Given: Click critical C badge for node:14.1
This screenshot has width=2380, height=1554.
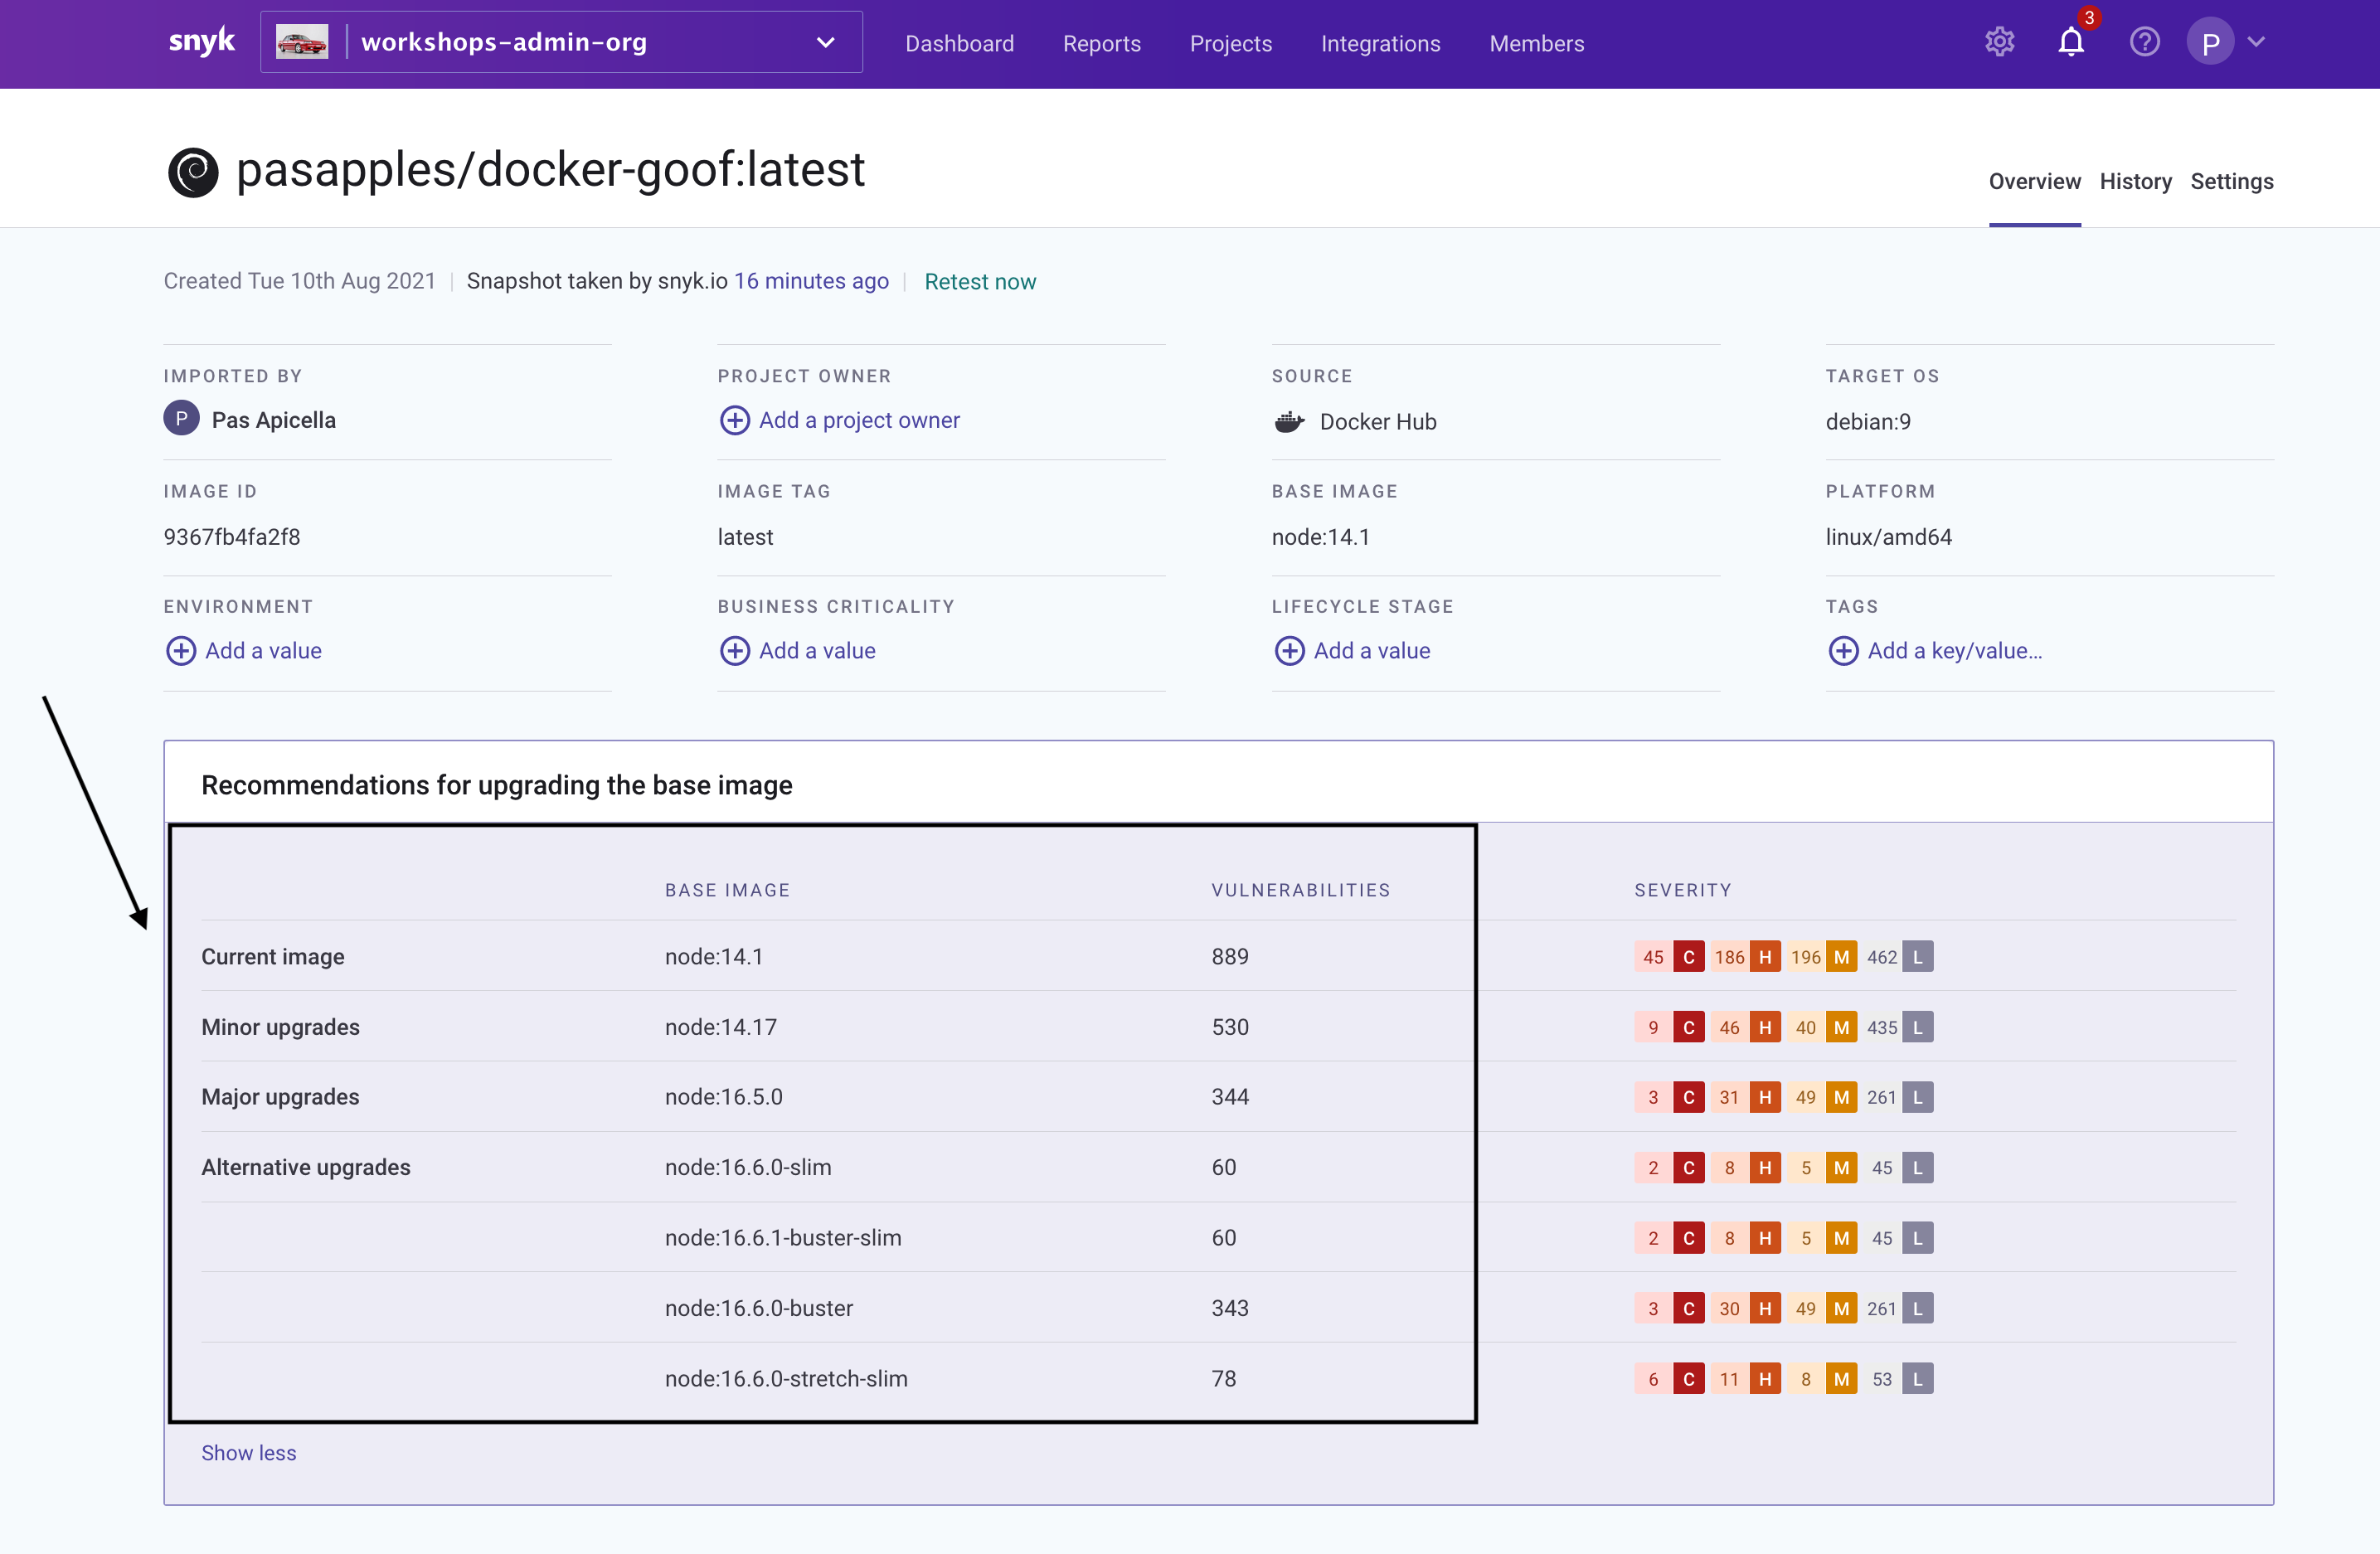Looking at the screenshot, I should (1688, 957).
